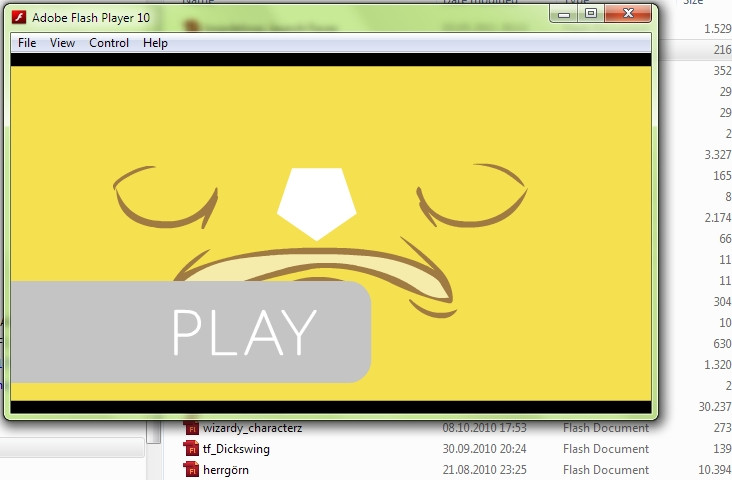
Task: Click Flash Document type of herrgörn row
Action: tap(606, 470)
